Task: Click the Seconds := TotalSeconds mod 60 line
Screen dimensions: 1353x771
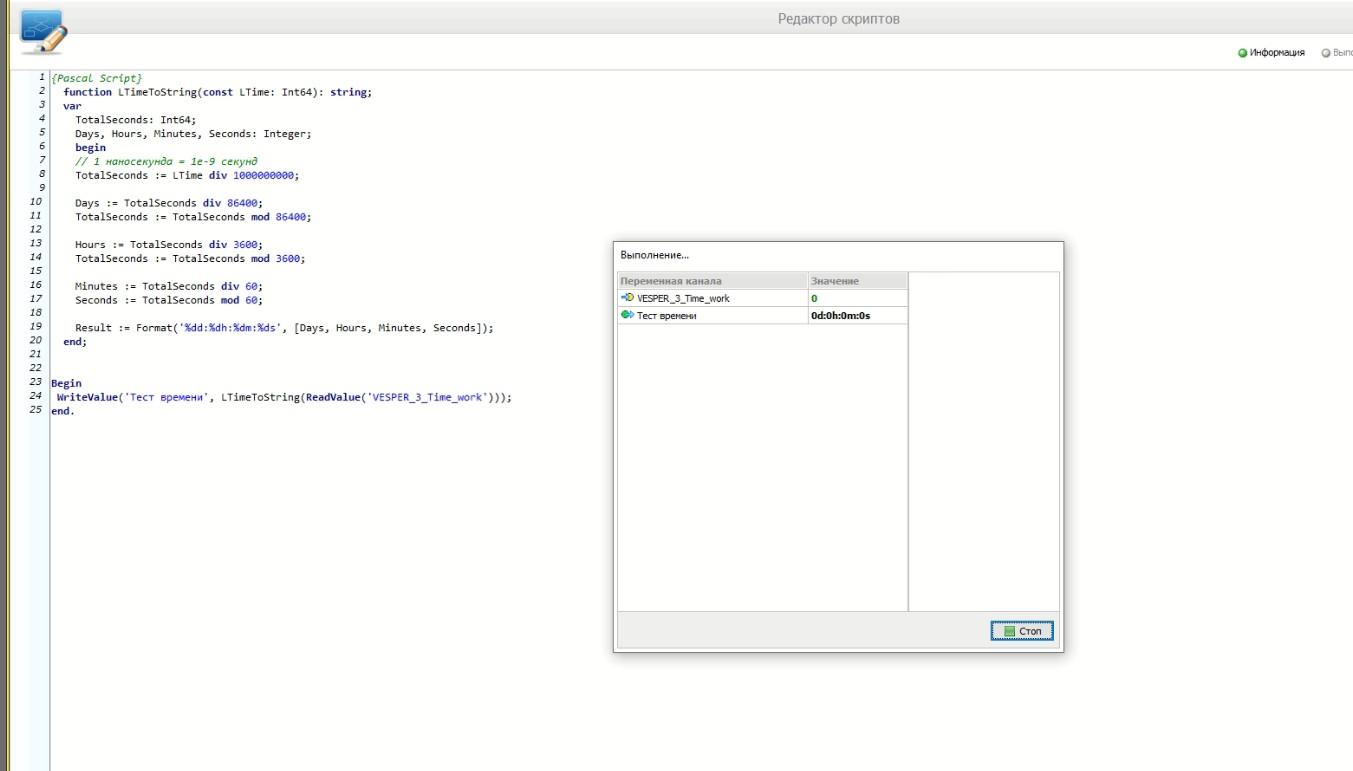Action: [169, 300]
